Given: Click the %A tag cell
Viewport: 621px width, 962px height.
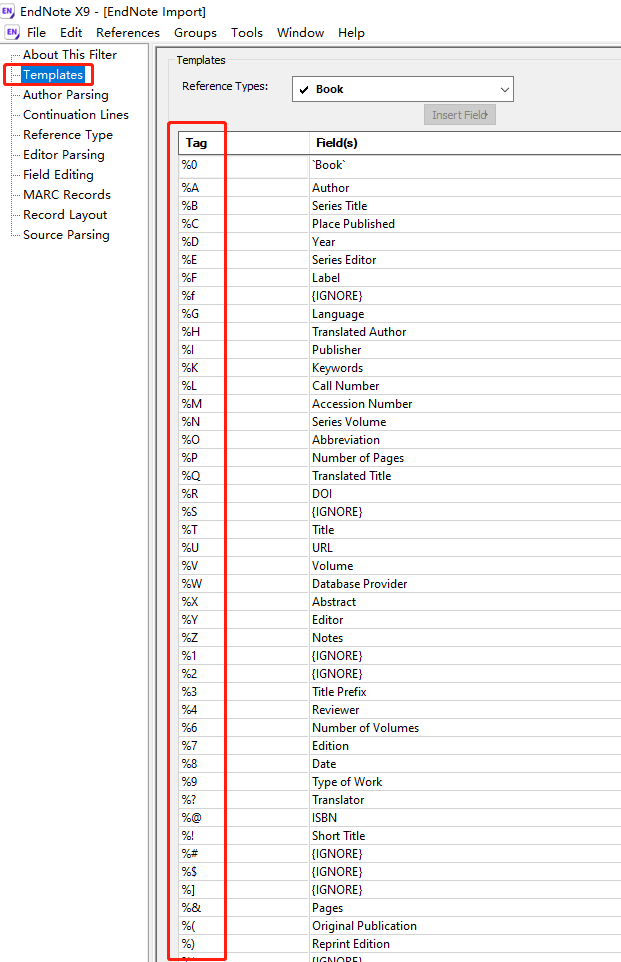Looking at the screenshot, I should (244, 188).
